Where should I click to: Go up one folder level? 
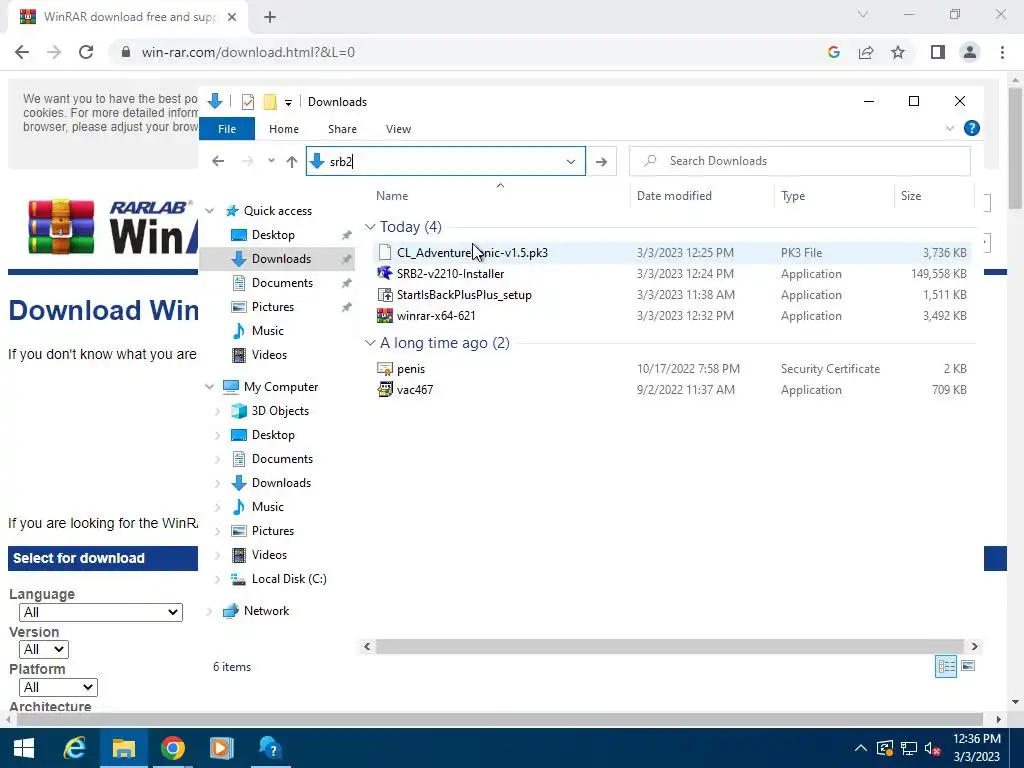(x=292, y=161)
